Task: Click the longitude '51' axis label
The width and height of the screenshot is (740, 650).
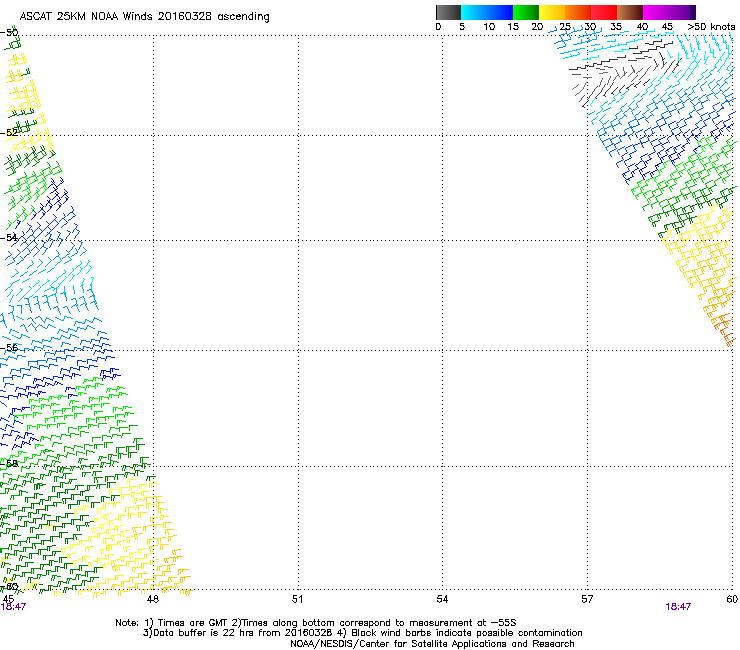Action: [x=297, y=599]
